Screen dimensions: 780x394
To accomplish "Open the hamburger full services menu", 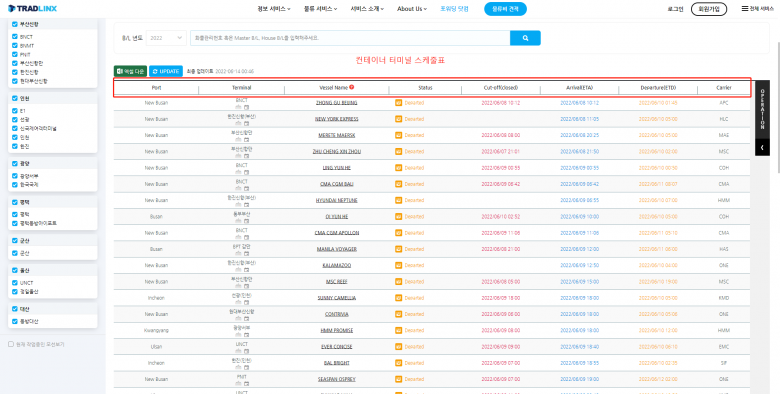I will 757,8.
